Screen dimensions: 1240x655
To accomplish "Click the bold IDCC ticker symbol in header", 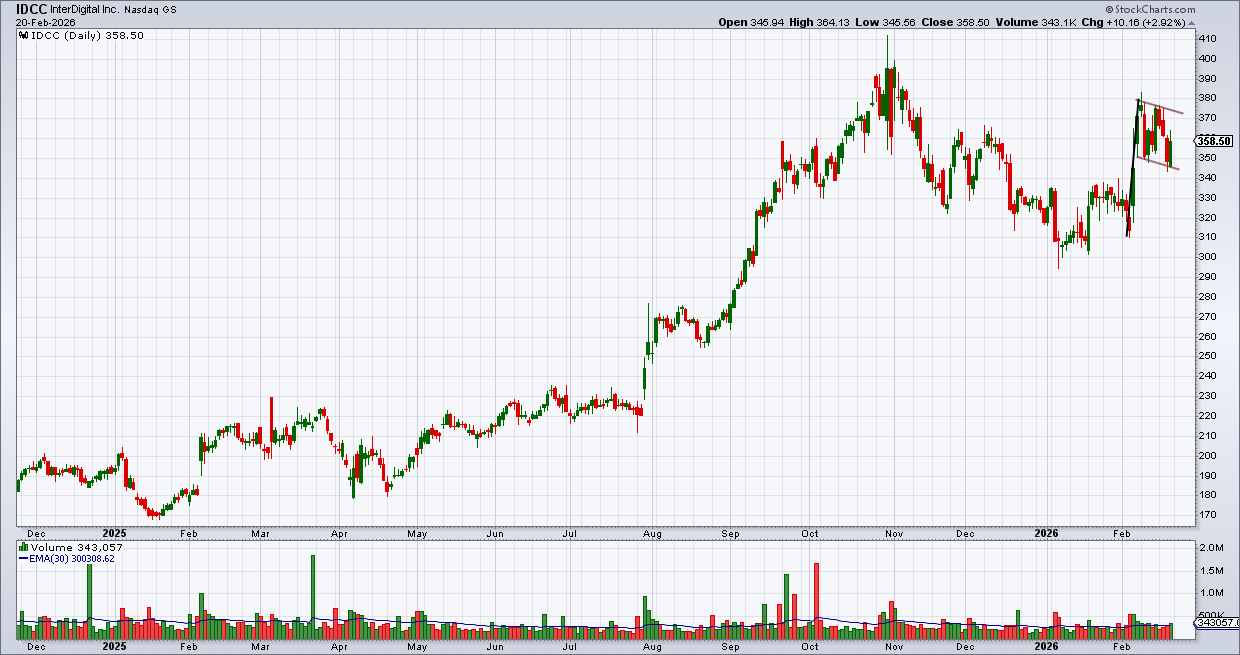I will pos(32,7).
